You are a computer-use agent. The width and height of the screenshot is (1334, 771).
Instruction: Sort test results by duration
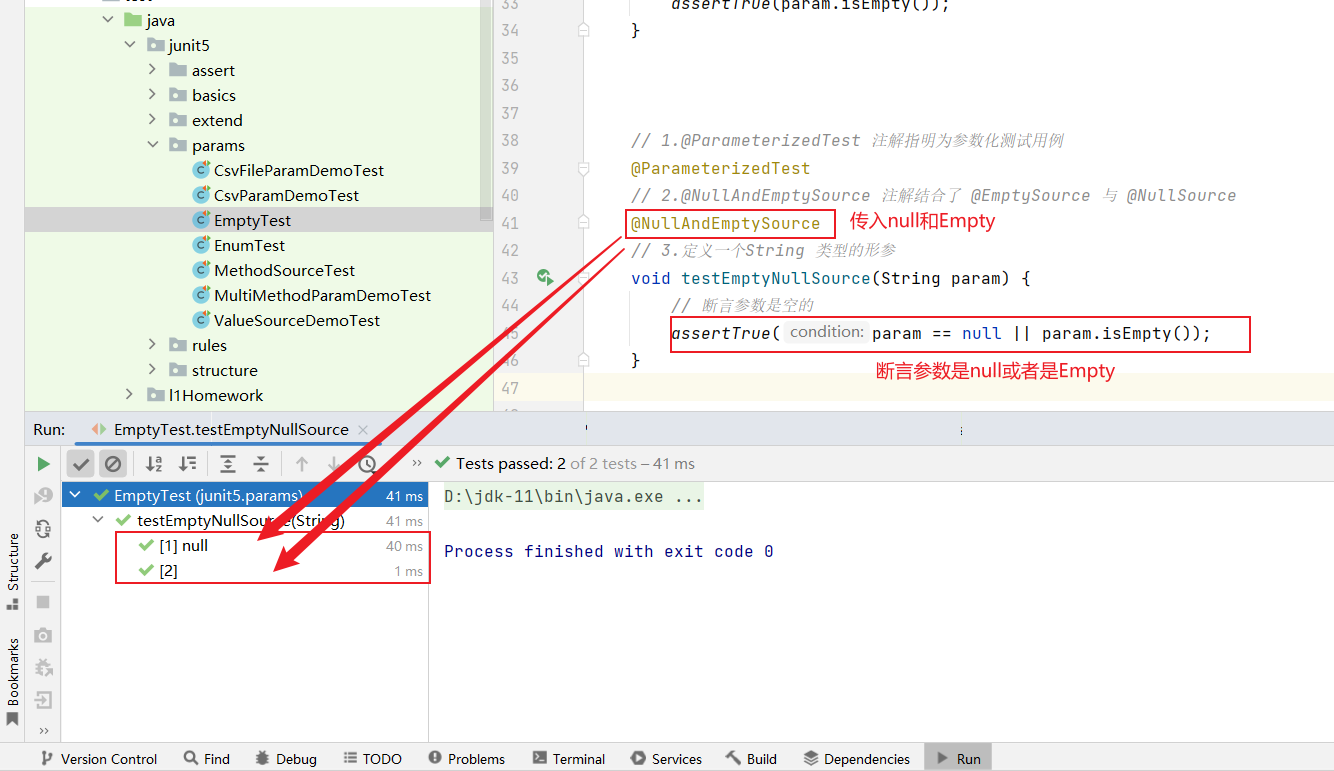click(187, 464)
